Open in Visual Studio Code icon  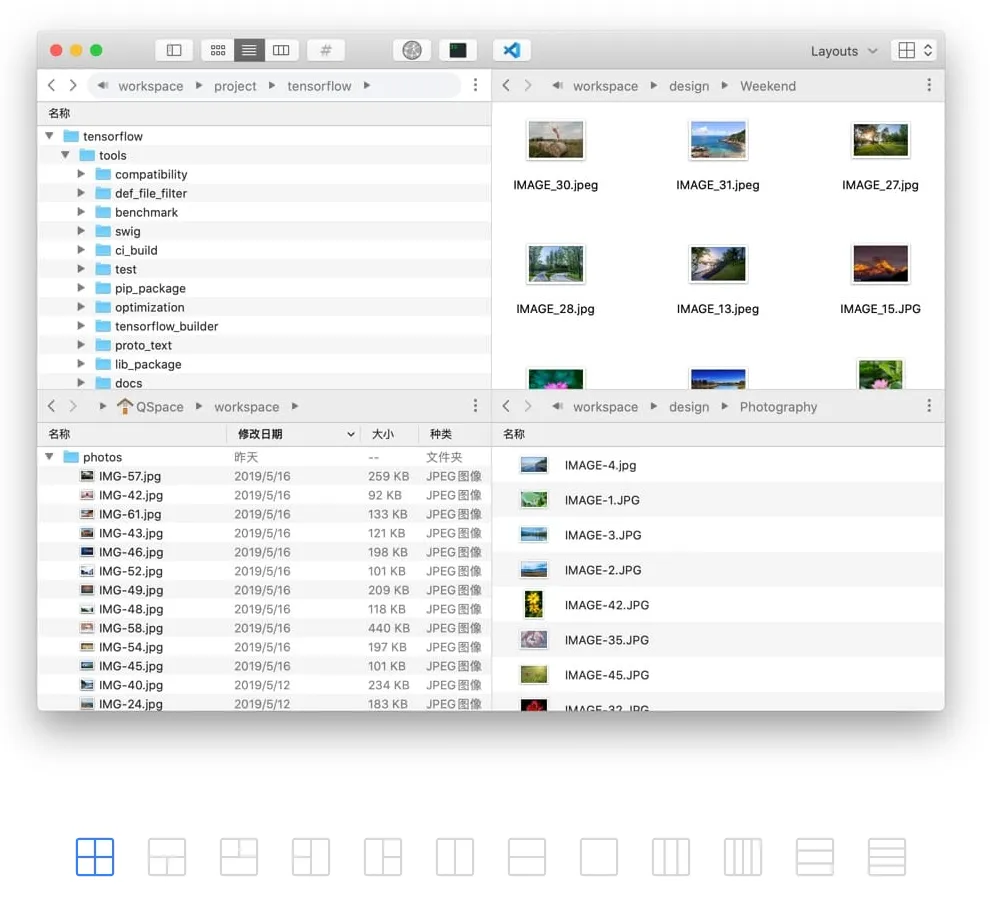(x=511, y=51)
